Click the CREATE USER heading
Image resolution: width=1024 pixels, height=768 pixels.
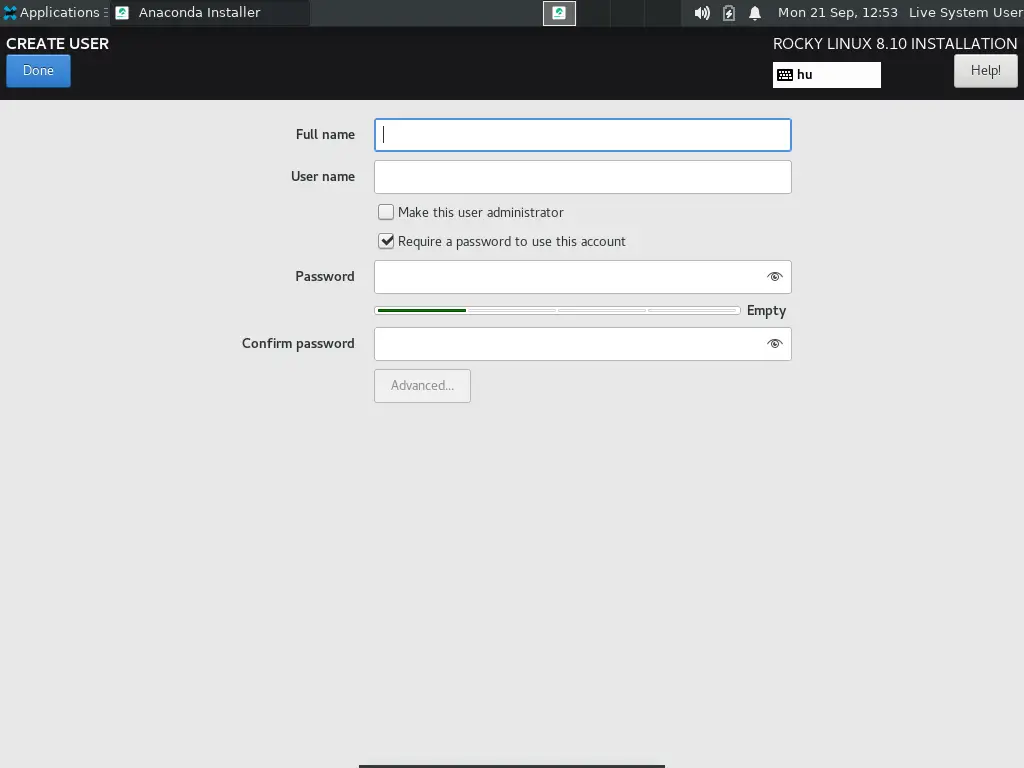[x=57, y=44]
